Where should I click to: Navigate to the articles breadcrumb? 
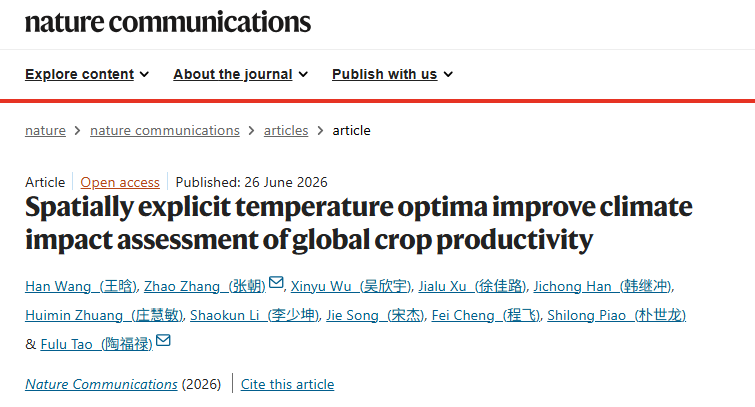pyautogui.click(x=286, y=131)
